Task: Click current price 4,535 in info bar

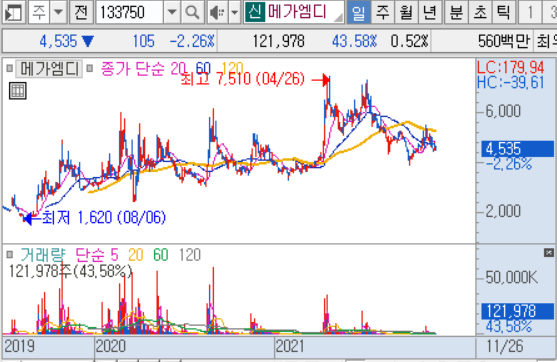Action: 58,42
